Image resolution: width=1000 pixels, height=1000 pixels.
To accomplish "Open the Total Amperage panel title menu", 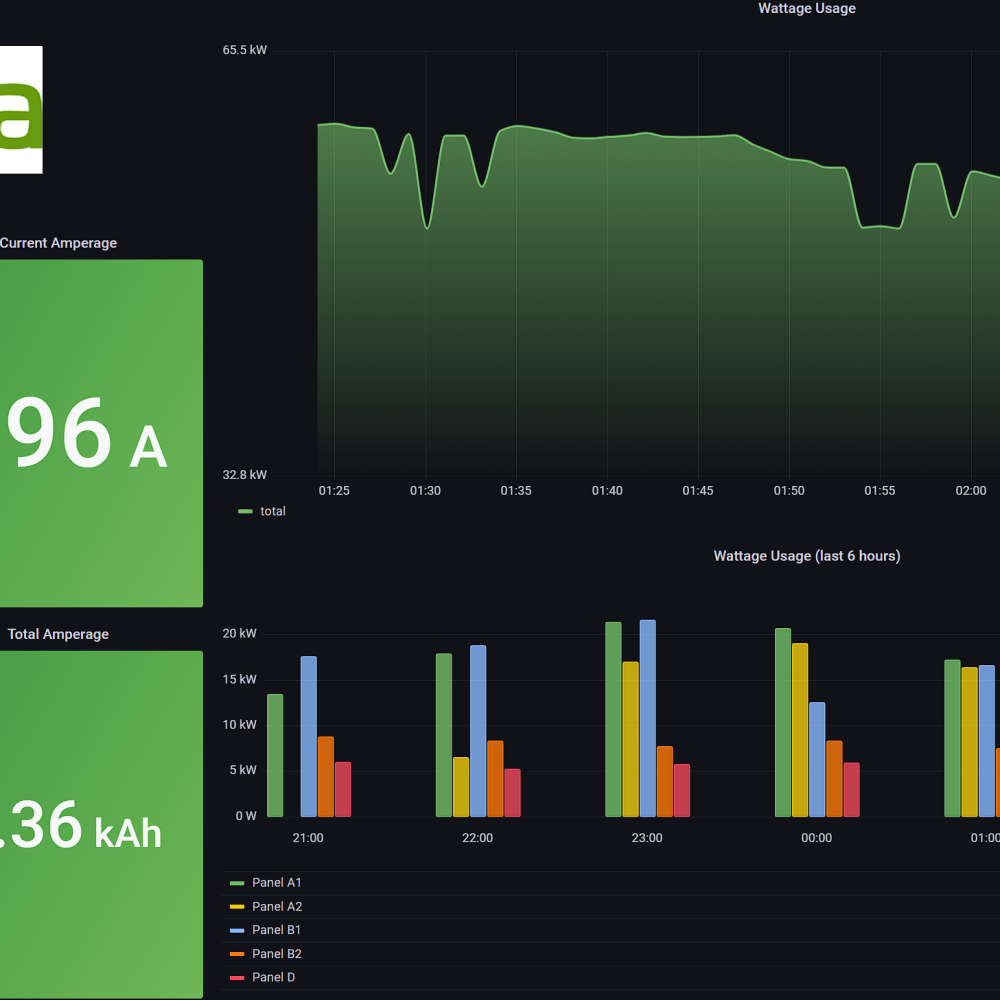I will point(58,634).
